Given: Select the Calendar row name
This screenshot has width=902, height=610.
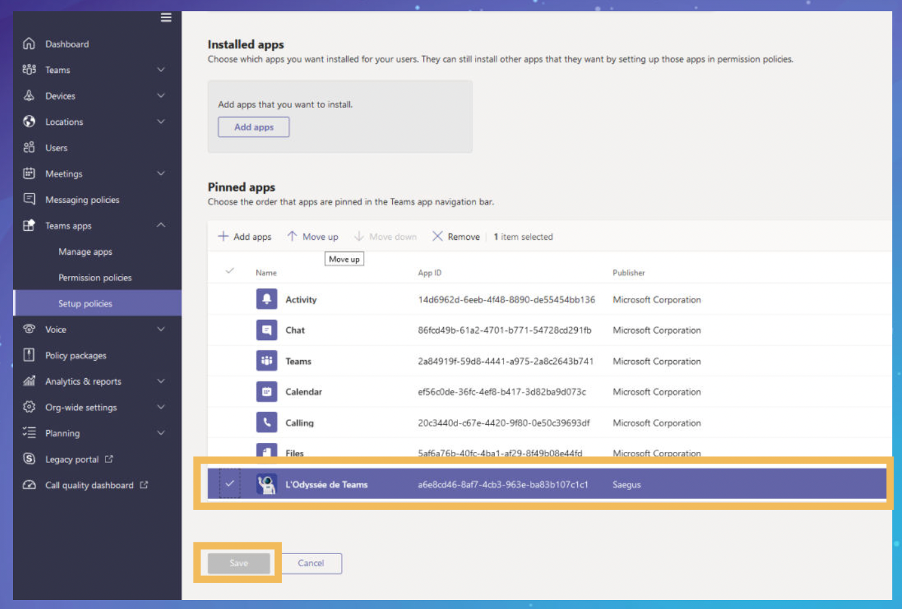Looking at the screenshot, I should coord(304,392).
